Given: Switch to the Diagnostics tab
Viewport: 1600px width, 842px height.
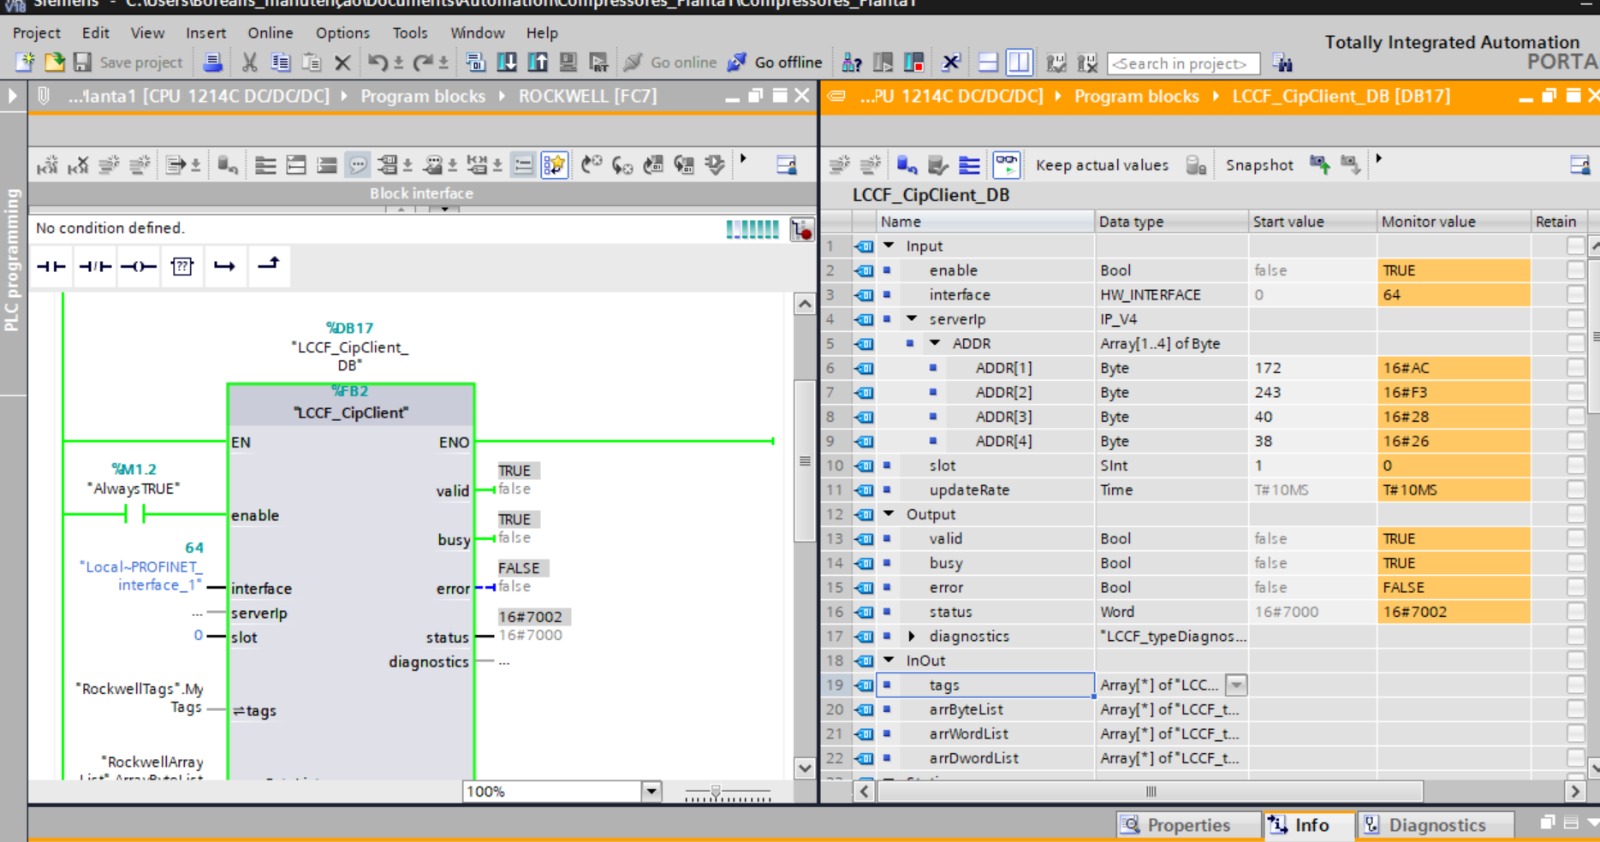Looking at the screenshot, I should 1435,825.
